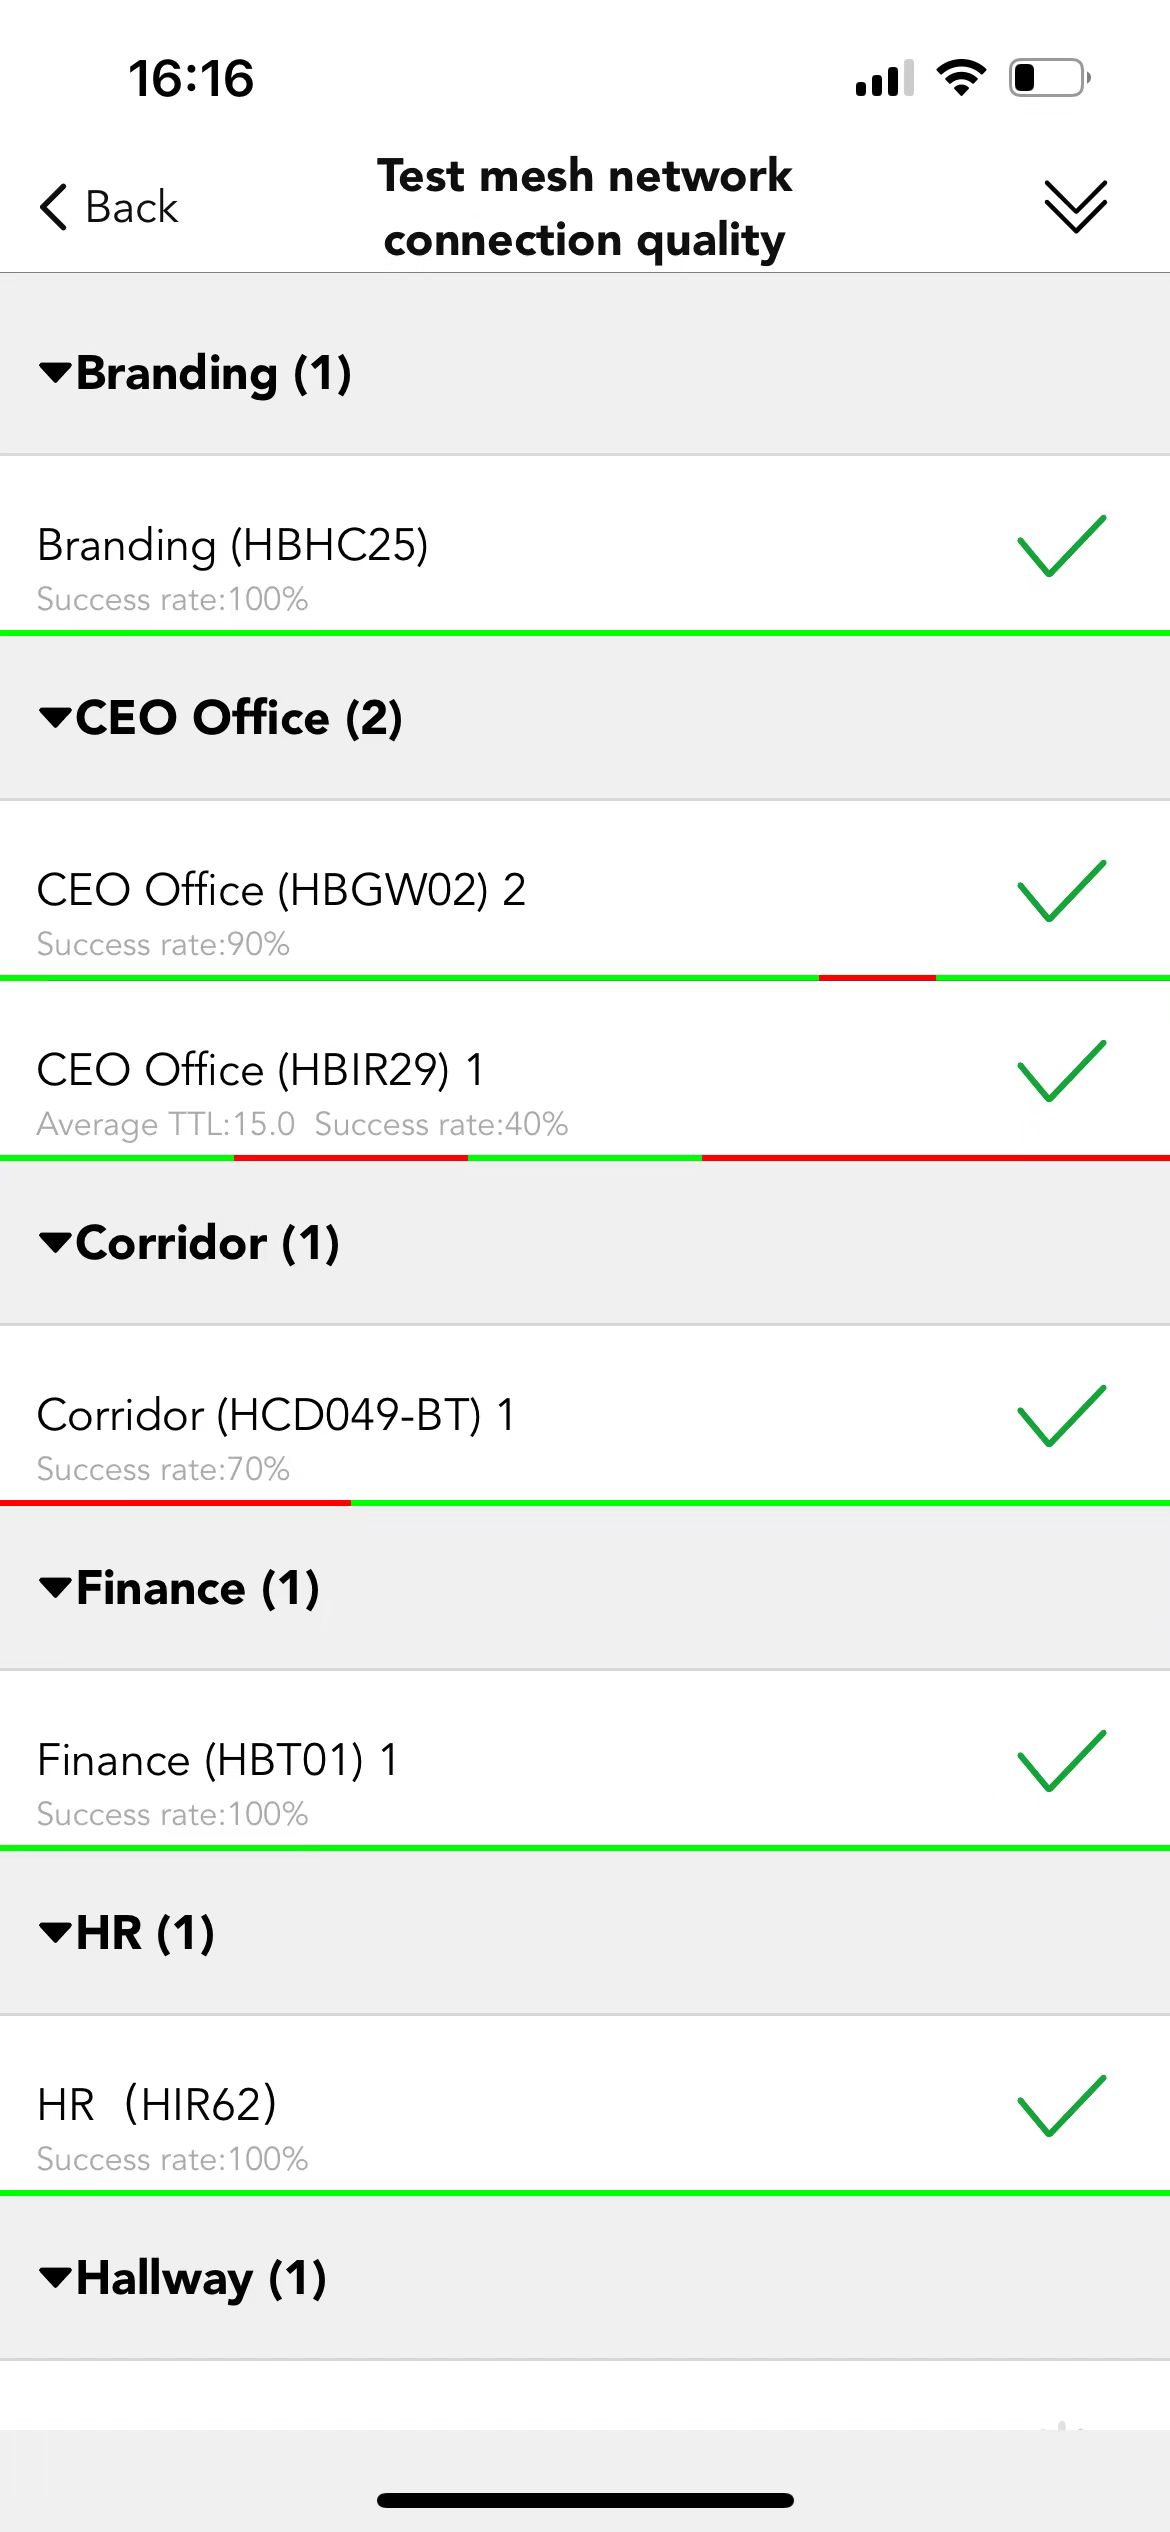Go back using the Back label

pyautogui.click(x=131, y=207)
